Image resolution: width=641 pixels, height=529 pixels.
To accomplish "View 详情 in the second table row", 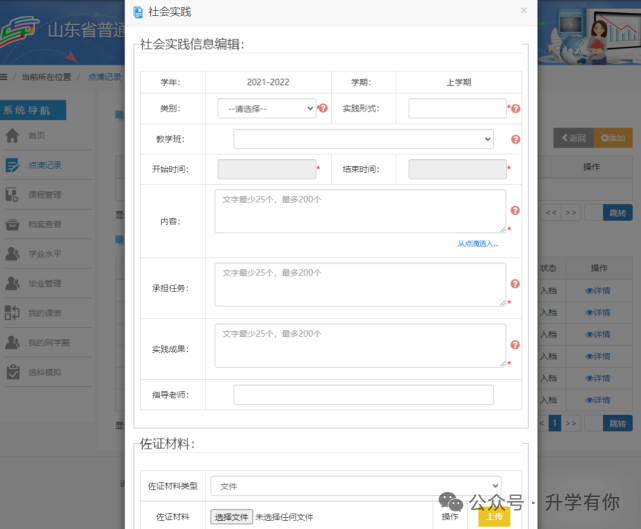I will click(598, 312).
